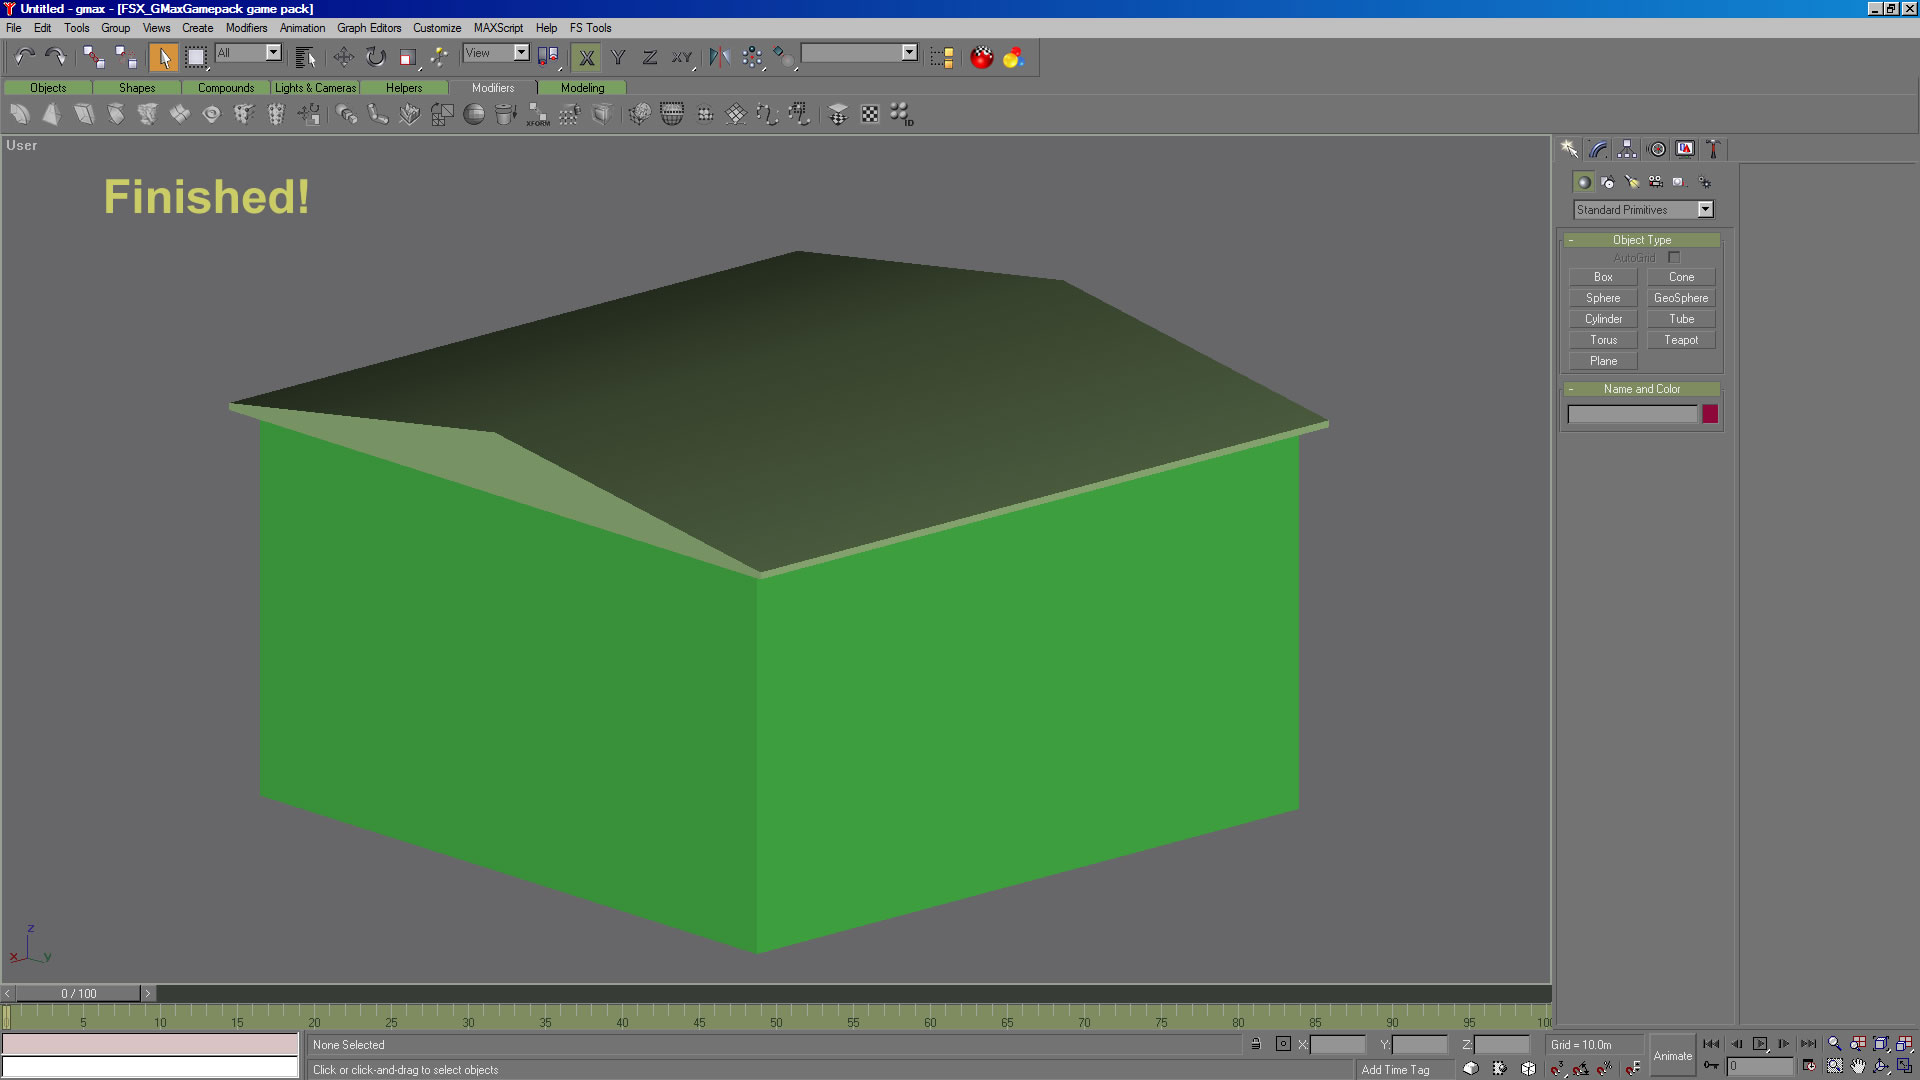Toggle the Animate mode button

(x=1672, y=1056)
